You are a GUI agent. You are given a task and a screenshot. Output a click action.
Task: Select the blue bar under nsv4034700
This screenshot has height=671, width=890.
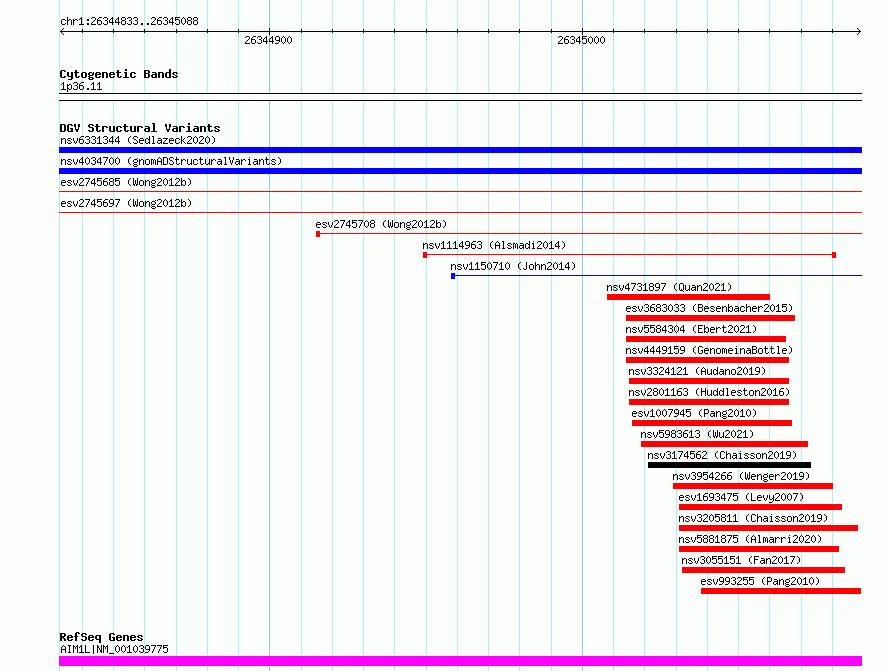pyautogui.click(x=460, y=171)
